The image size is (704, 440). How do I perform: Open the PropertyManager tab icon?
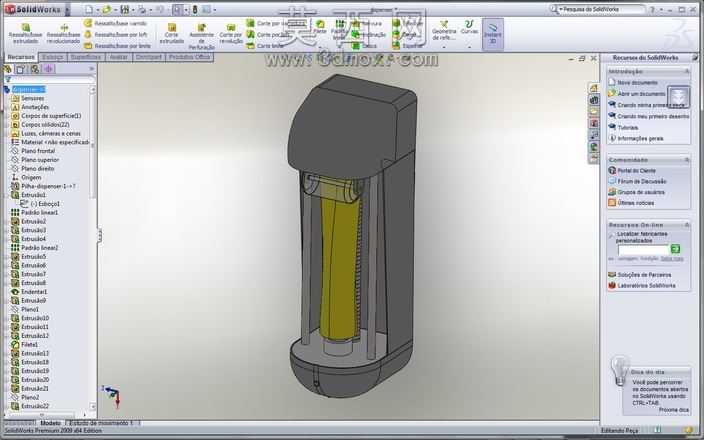pos(21,69)
